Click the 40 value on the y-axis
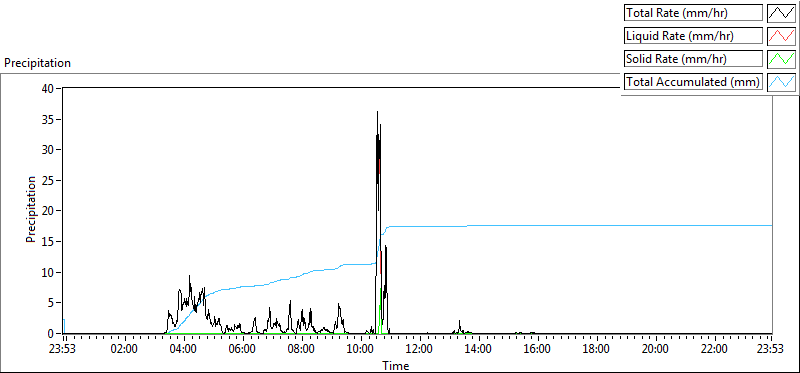The width and height of the screenshot is (800, 373). pyautogui.click(x=49, y=88)
